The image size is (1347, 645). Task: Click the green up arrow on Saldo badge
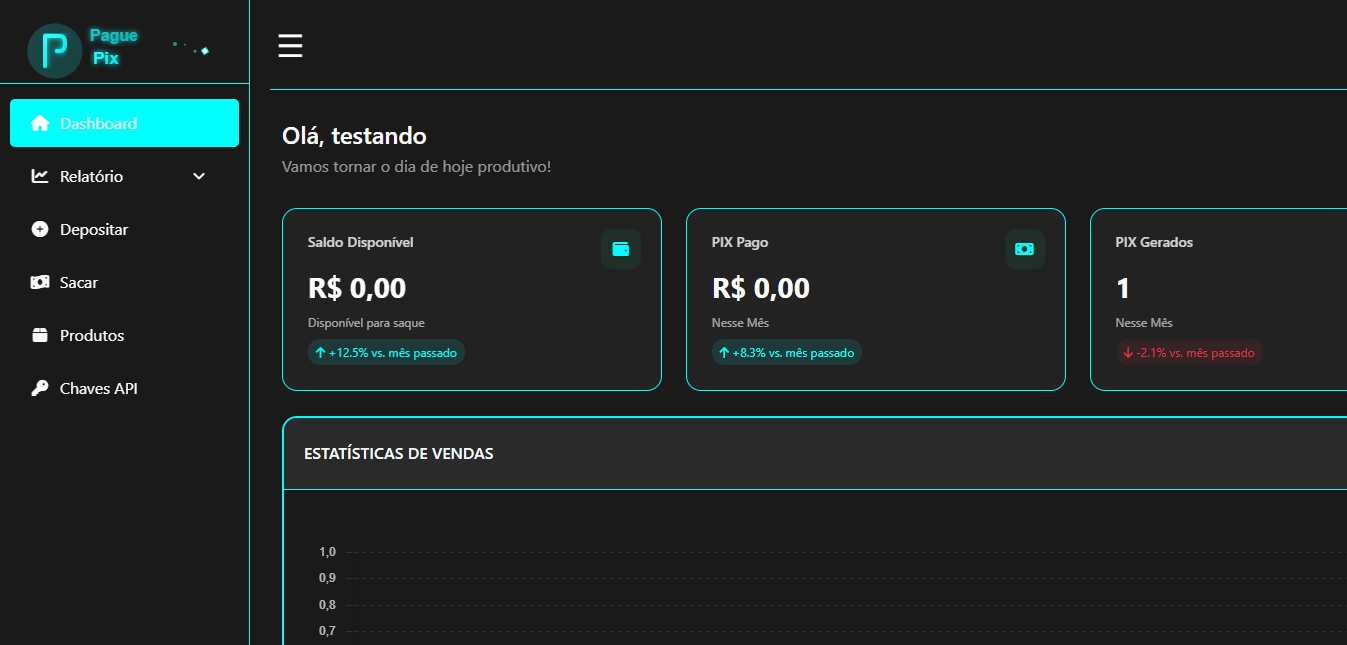tap(322, 352)
